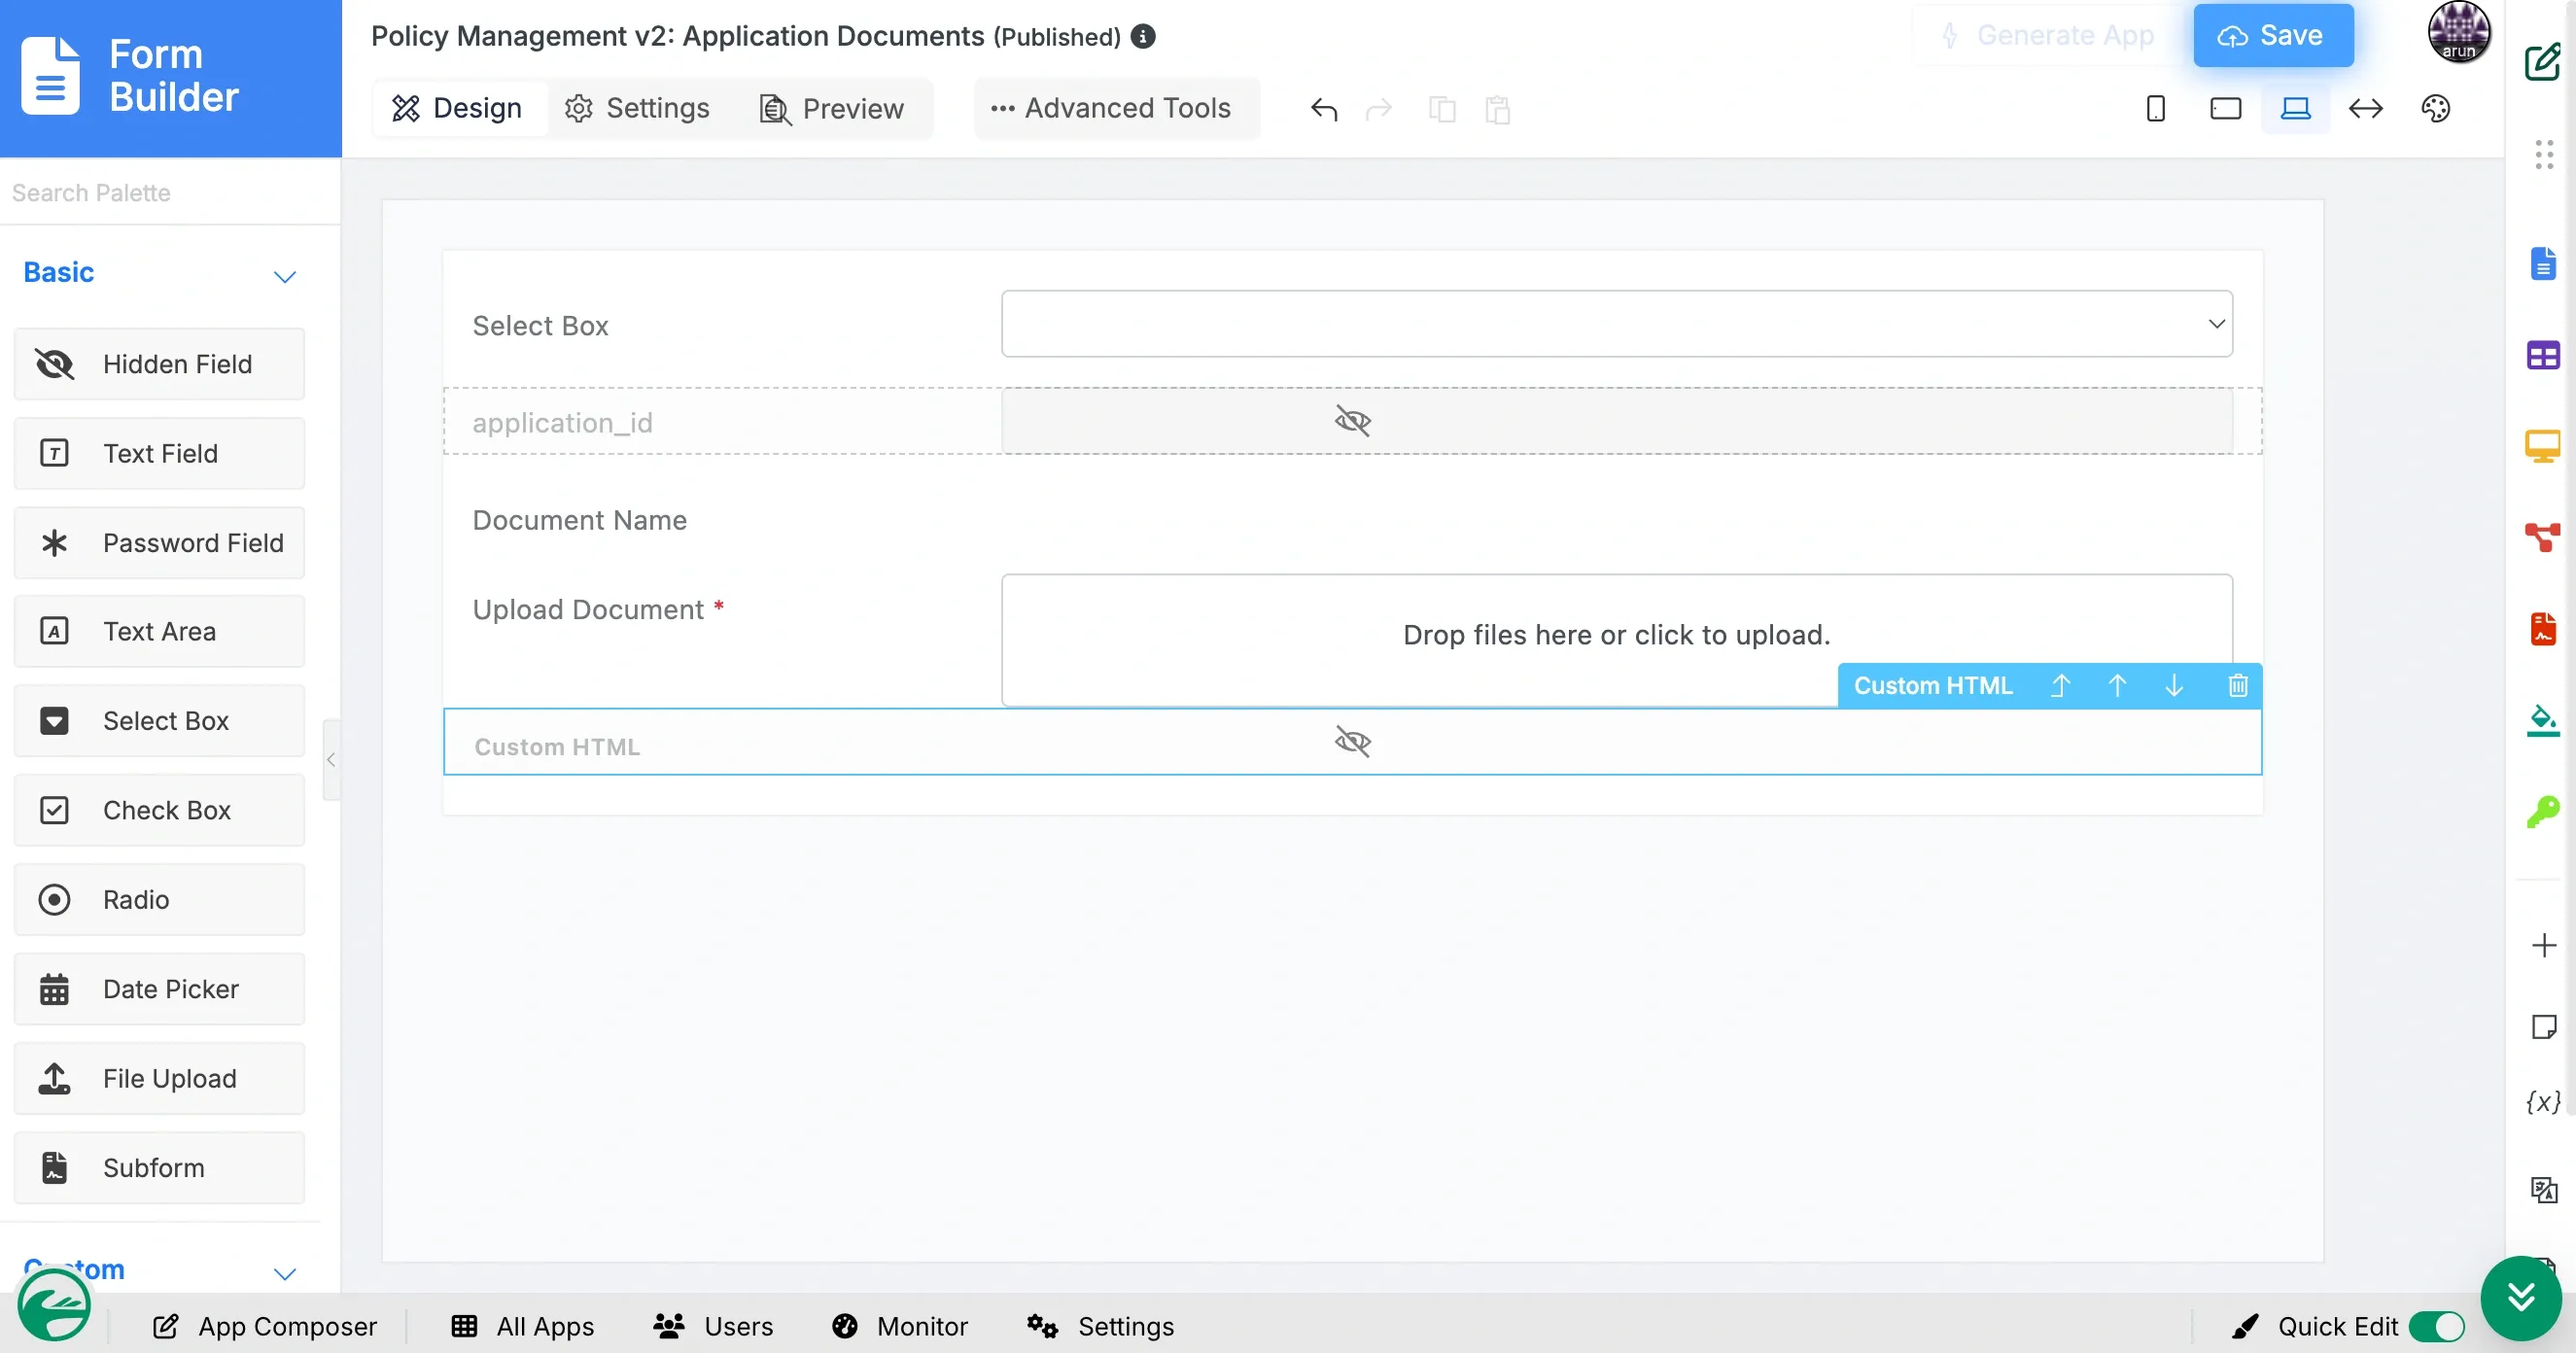Collapse the Basic palette section

click(285, 277)
